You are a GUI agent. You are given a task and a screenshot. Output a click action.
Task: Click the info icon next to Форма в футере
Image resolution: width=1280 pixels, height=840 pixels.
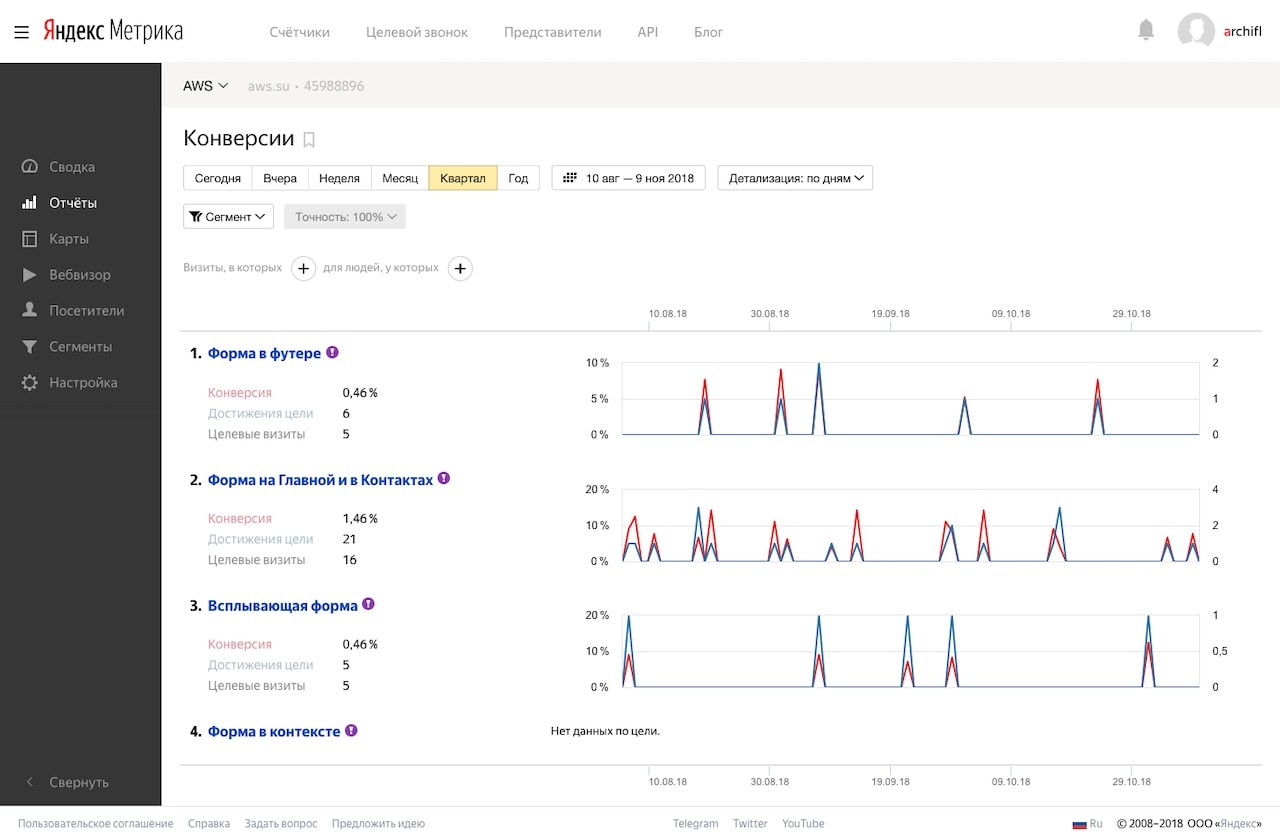(333, 353)
